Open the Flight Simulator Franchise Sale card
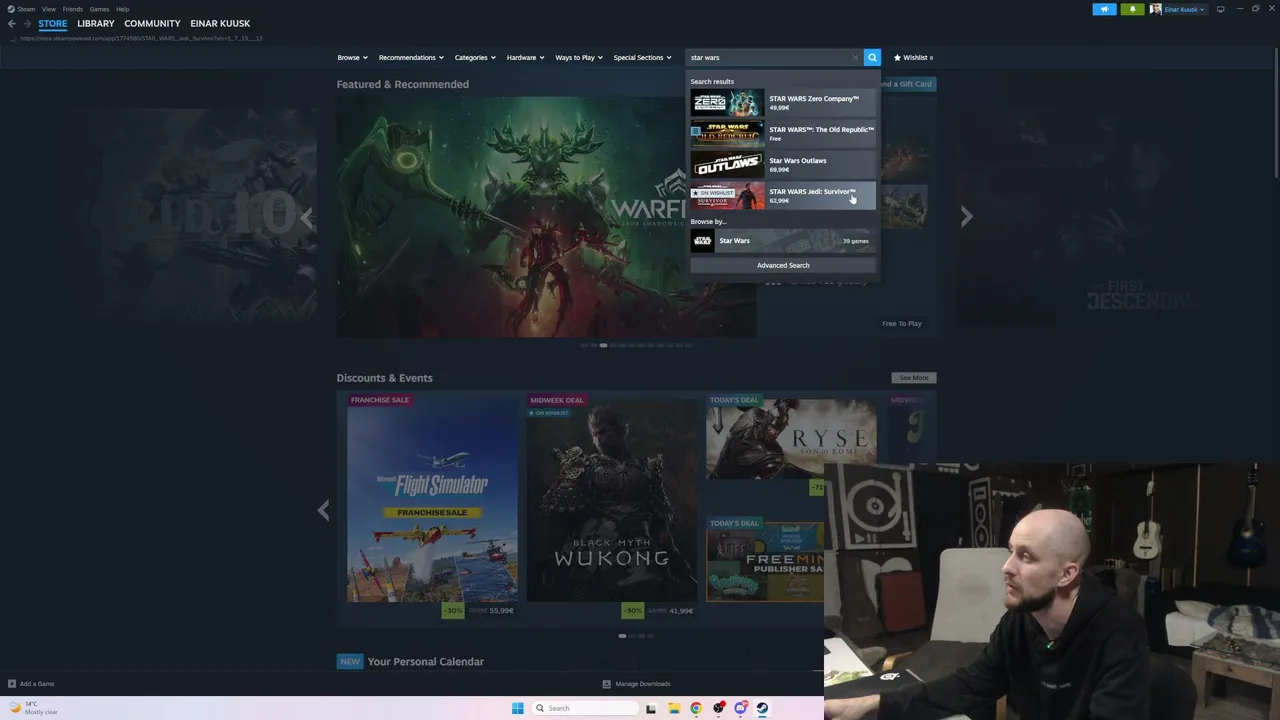 tap(432, 506)
